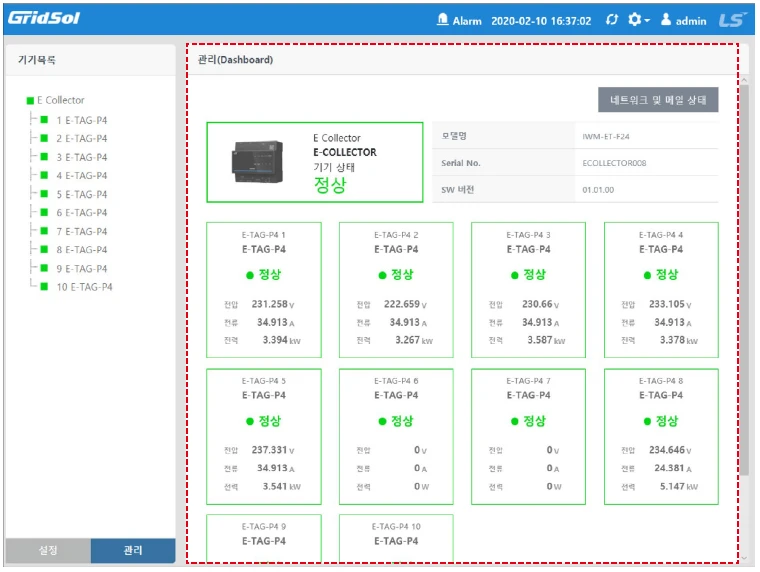This screenshot has height=572, width=760.
Task: Click the voltage value 222.659
Action: [x=402, y=304]
